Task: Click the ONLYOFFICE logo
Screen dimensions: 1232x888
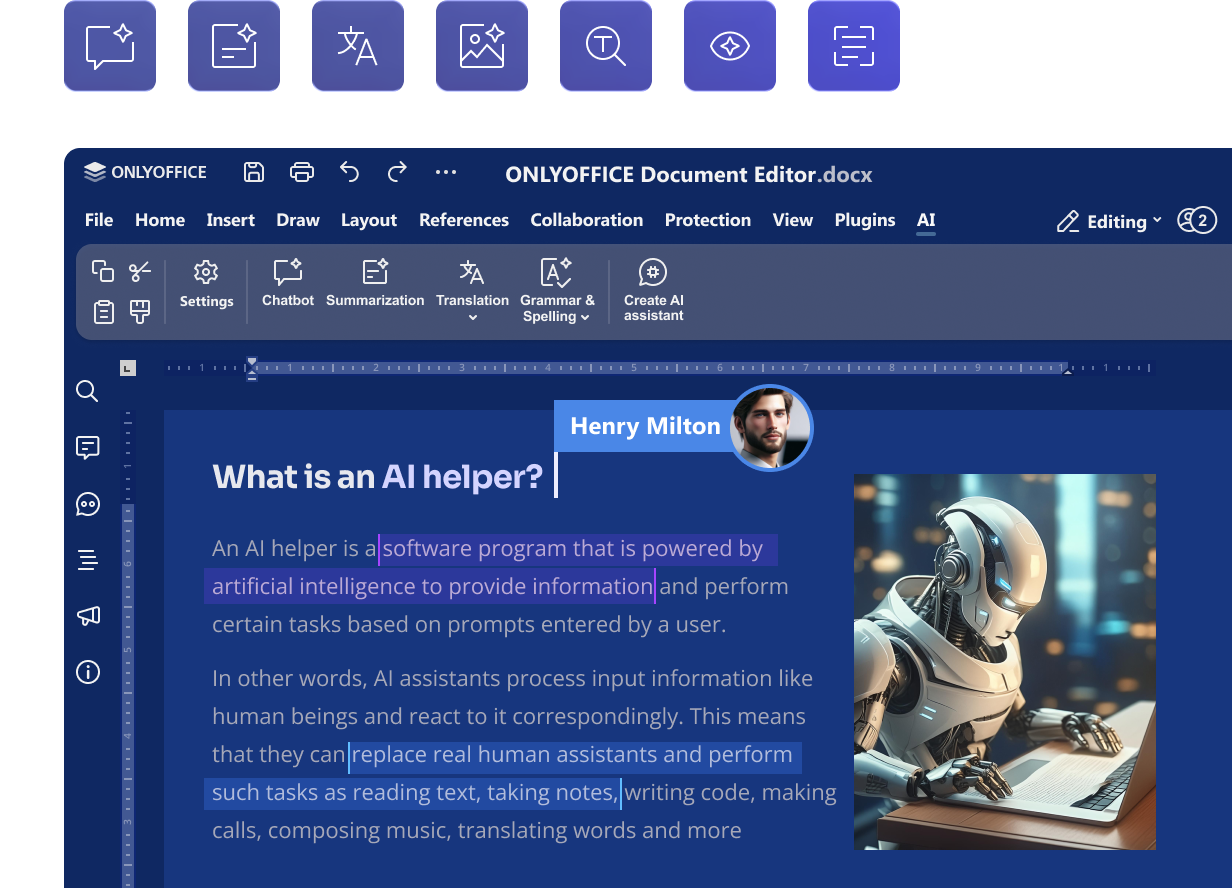Action: coord(145,172)
